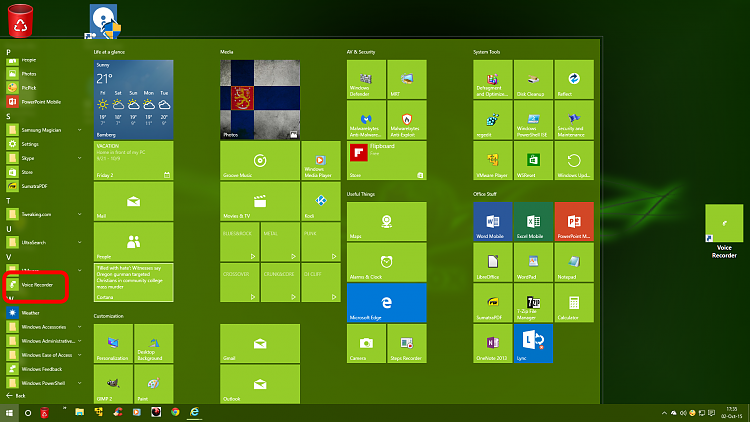Launch the WordPad tile

coord(533,262)
